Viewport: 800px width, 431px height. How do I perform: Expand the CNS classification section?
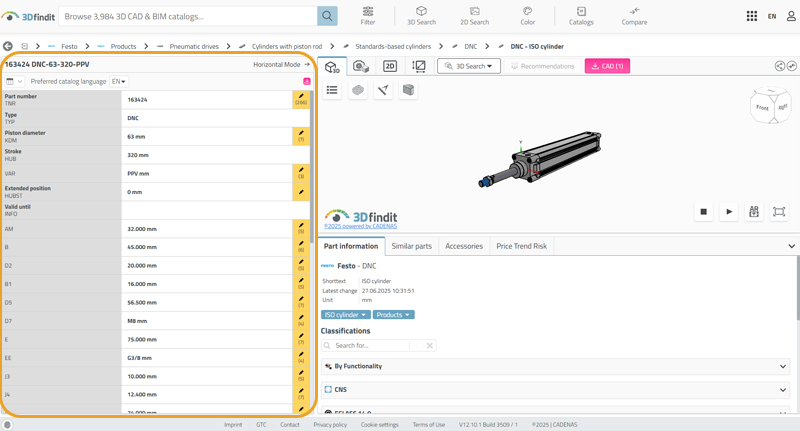tap(556, 390)
